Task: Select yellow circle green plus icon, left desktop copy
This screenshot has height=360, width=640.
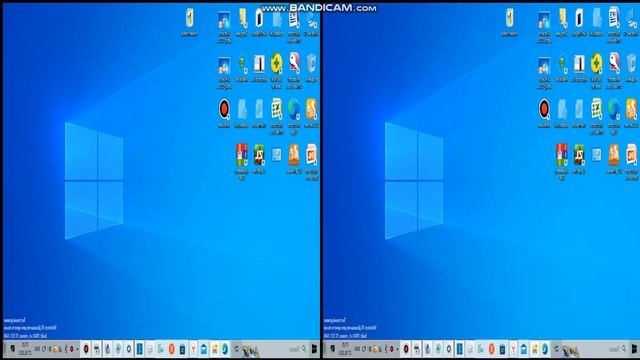Action: point(277,63)
